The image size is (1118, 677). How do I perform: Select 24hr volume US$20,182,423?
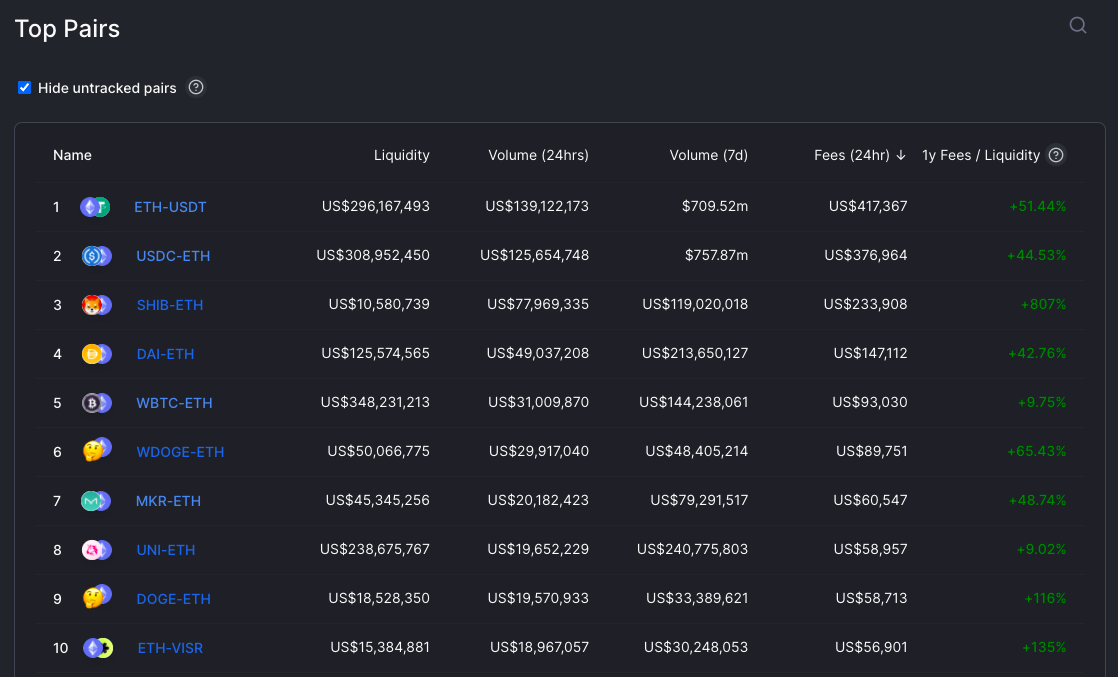point(538,500)
